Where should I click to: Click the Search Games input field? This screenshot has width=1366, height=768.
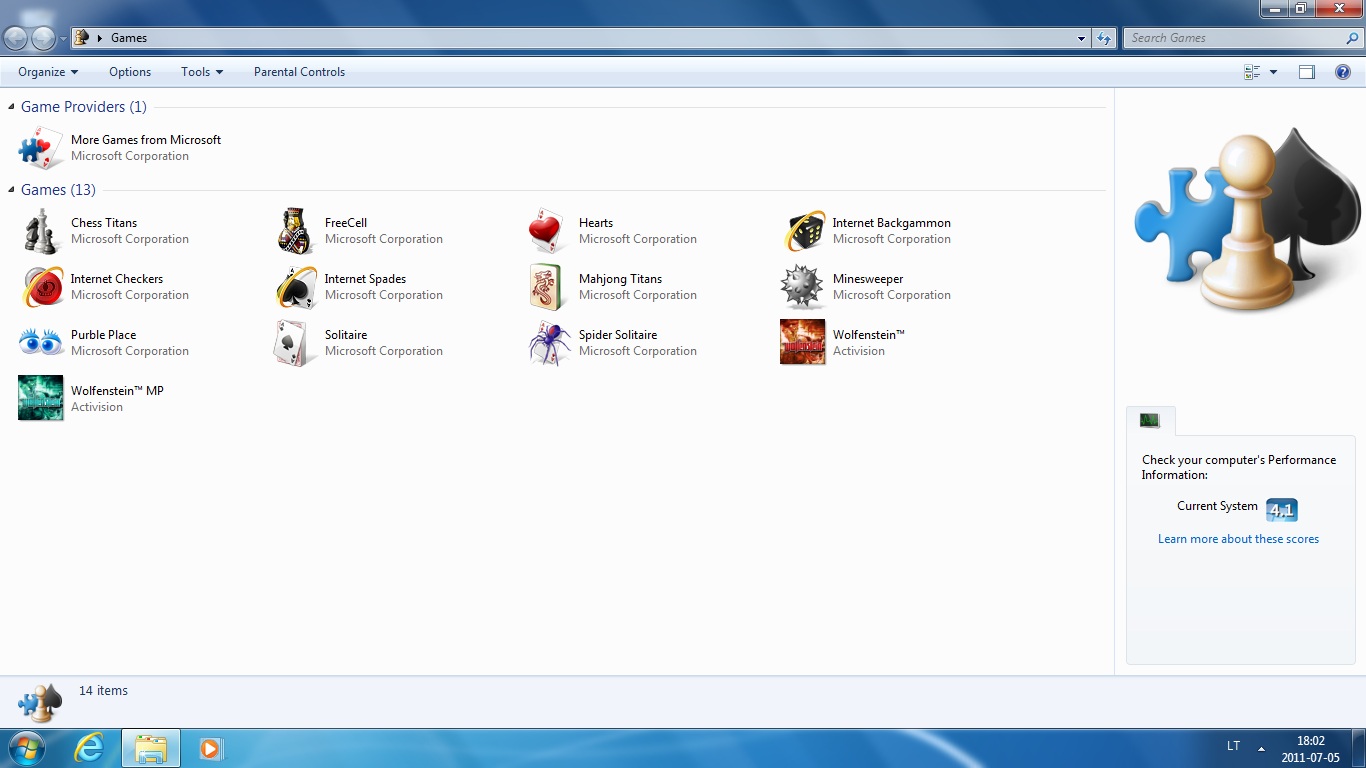(x=1235, y=38)
